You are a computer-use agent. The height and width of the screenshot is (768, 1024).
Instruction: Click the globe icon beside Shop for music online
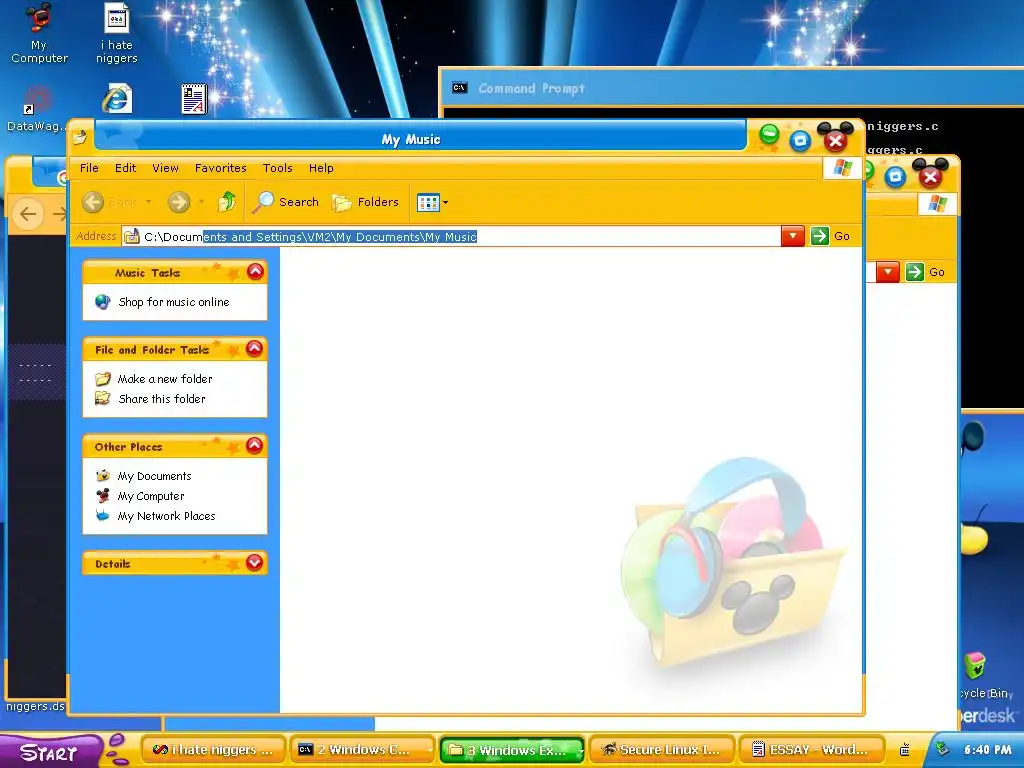[103, 302]
